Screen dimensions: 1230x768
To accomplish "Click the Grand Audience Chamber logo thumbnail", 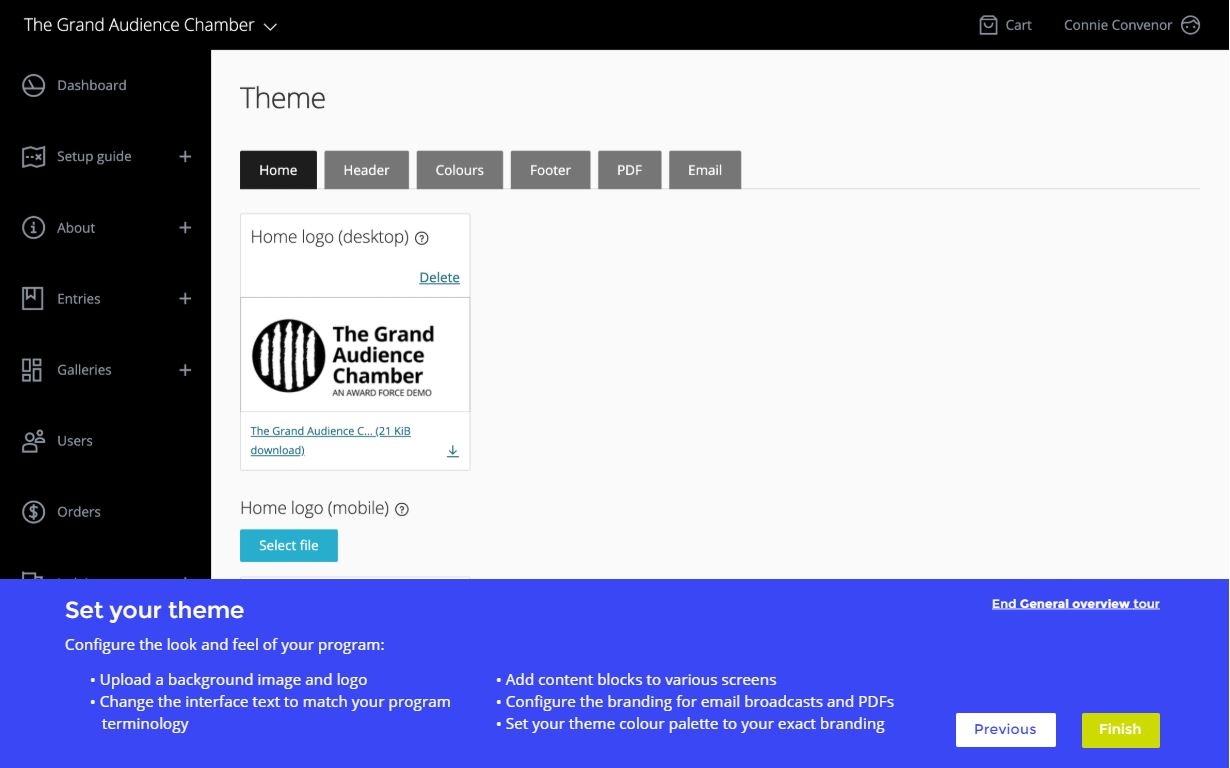I will [x=355, y=355].
